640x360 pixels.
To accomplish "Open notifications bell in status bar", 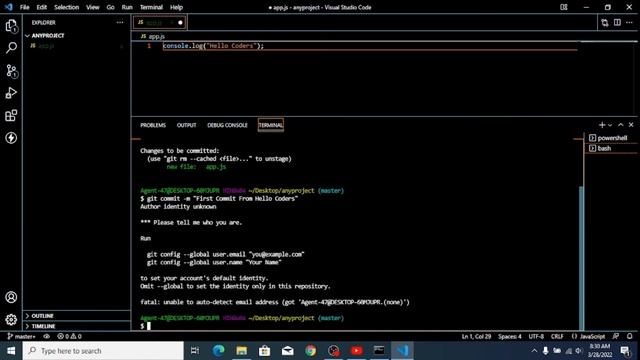I will (x=629, y=336).
